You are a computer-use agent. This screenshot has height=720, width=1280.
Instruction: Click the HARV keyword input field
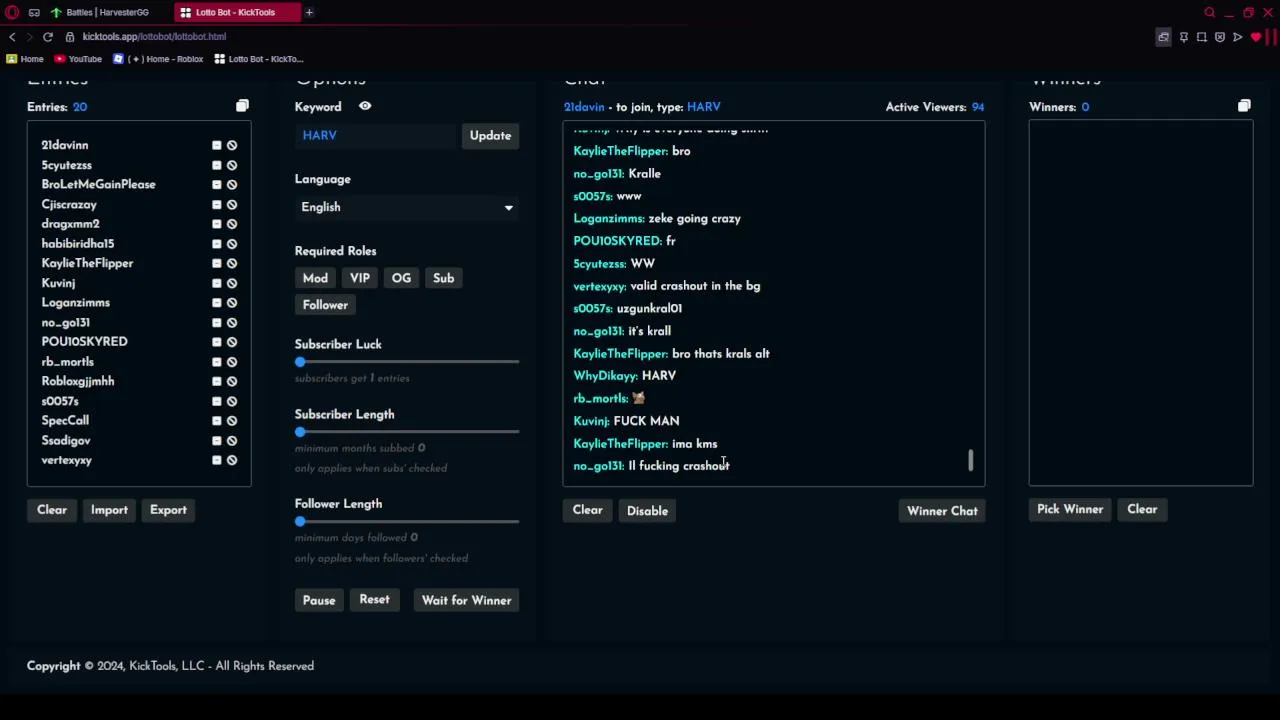coord(376,136)
